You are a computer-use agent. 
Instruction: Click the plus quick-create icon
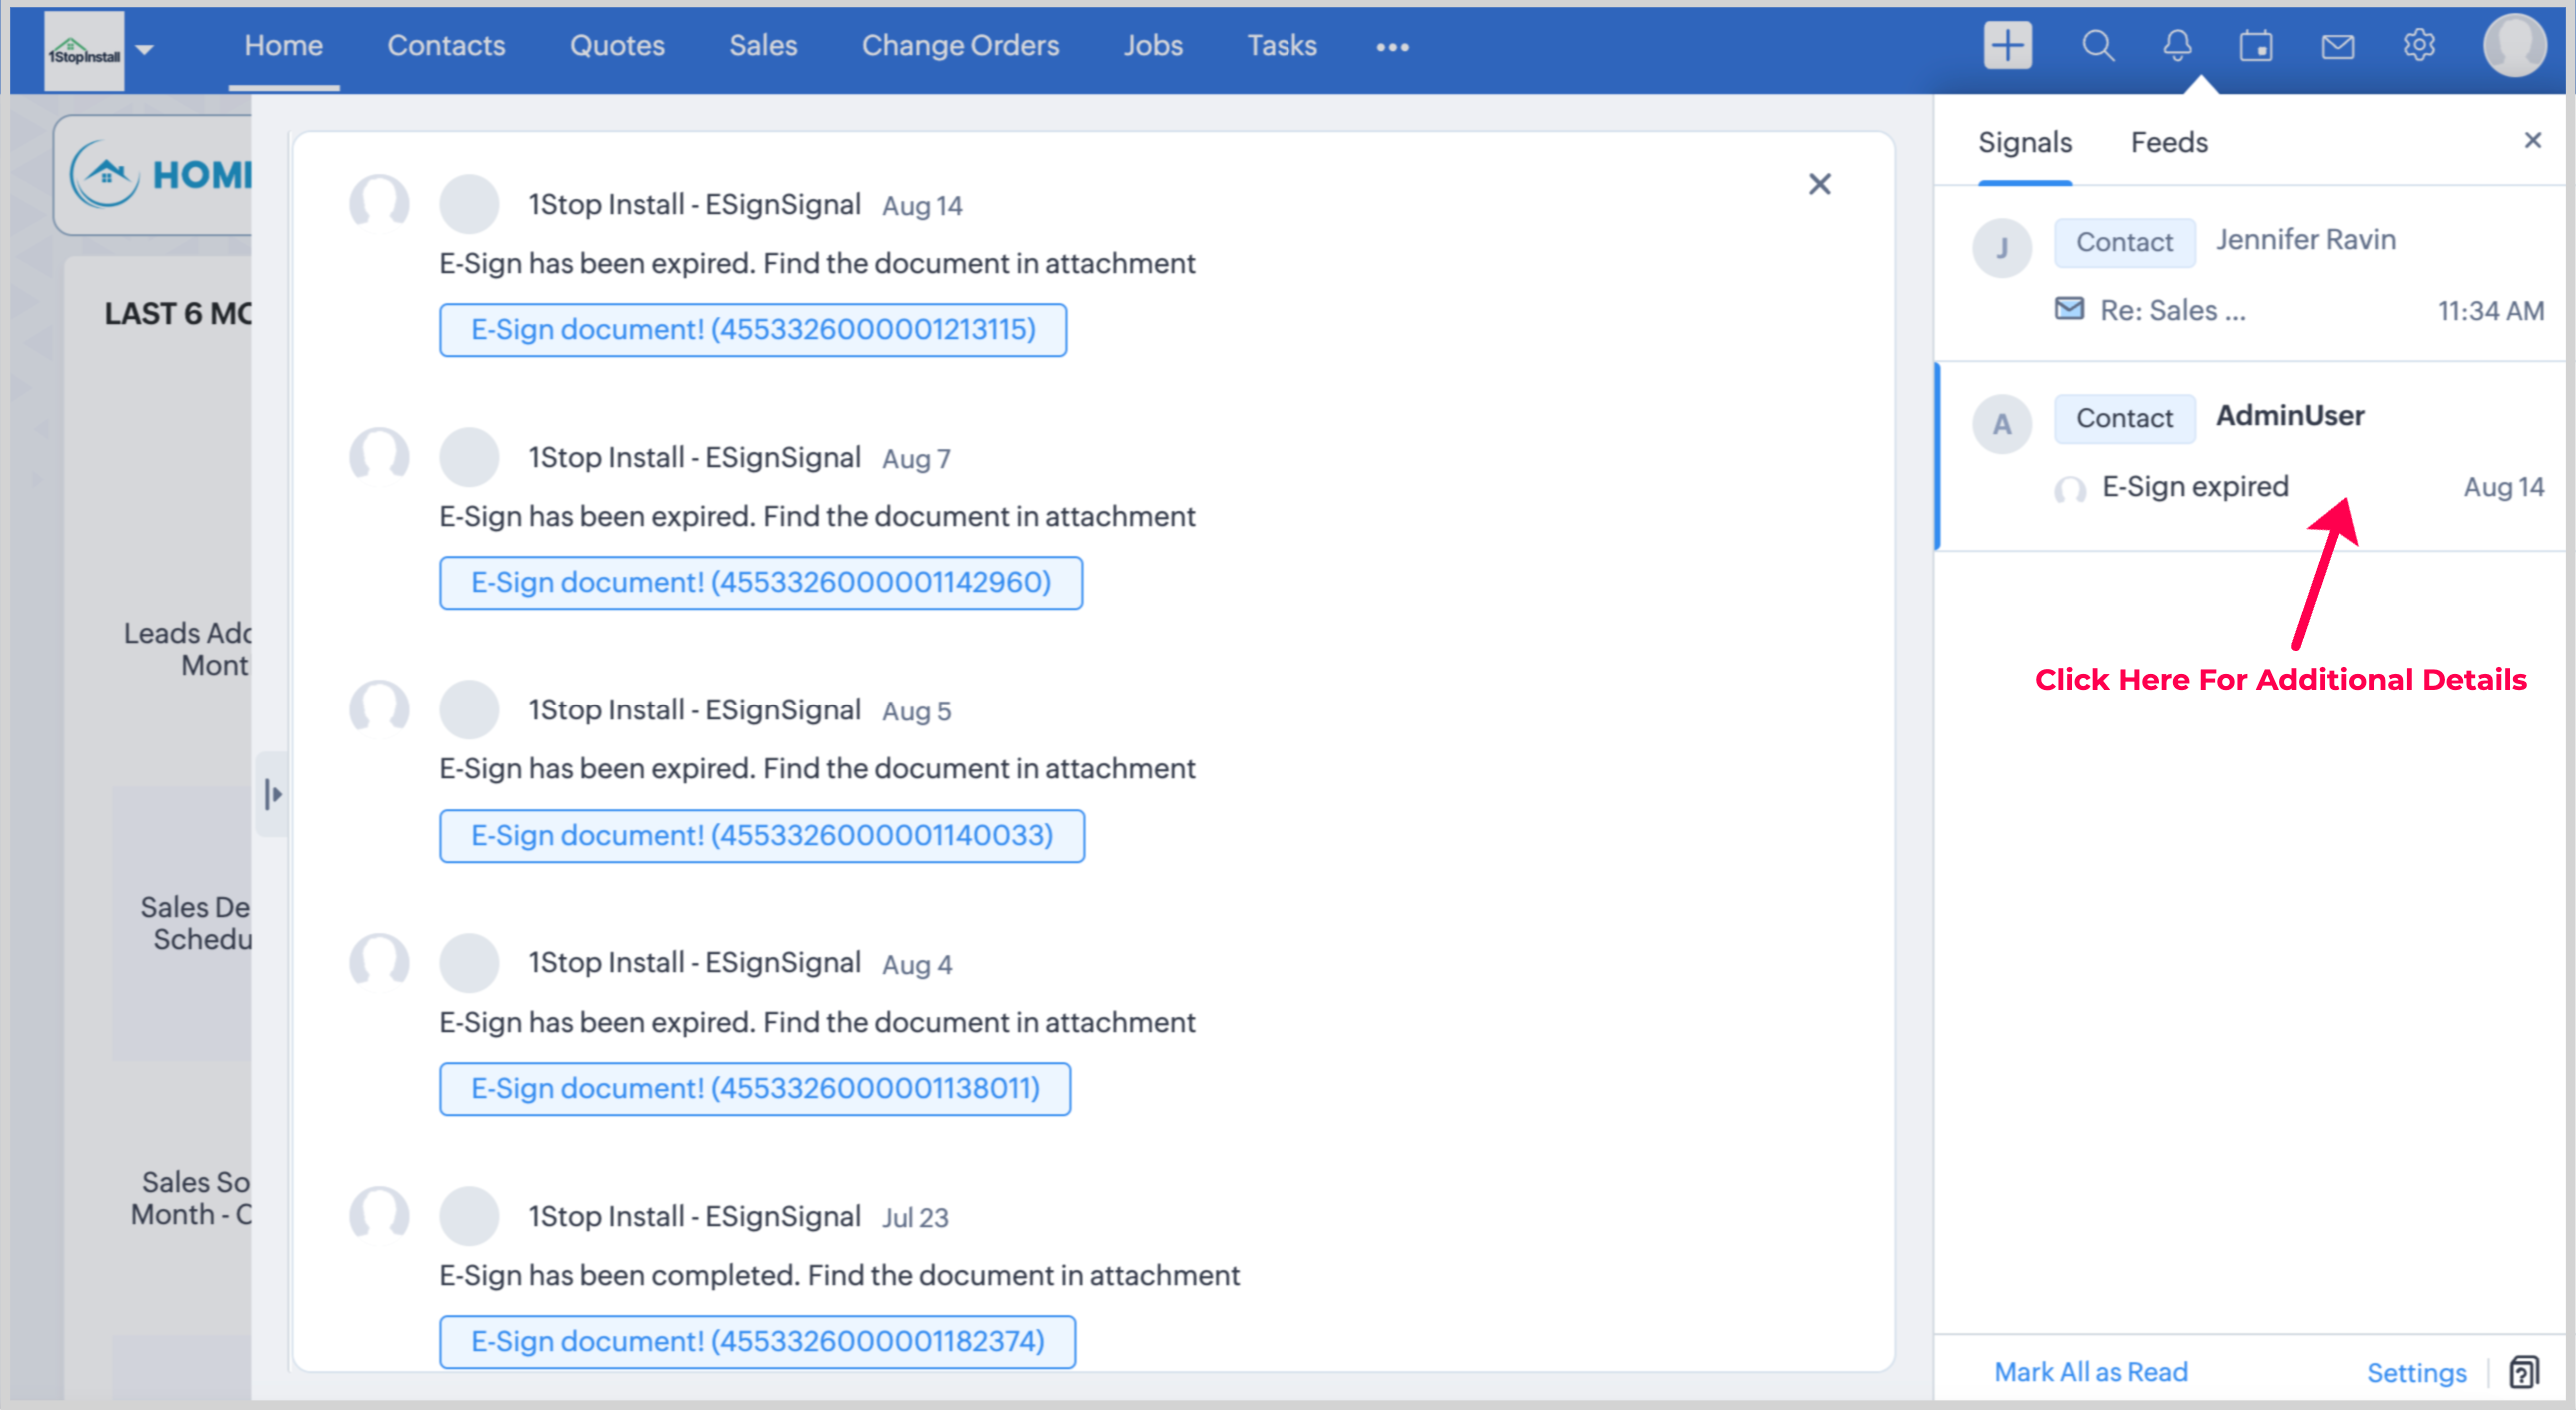click(2007, 46)
